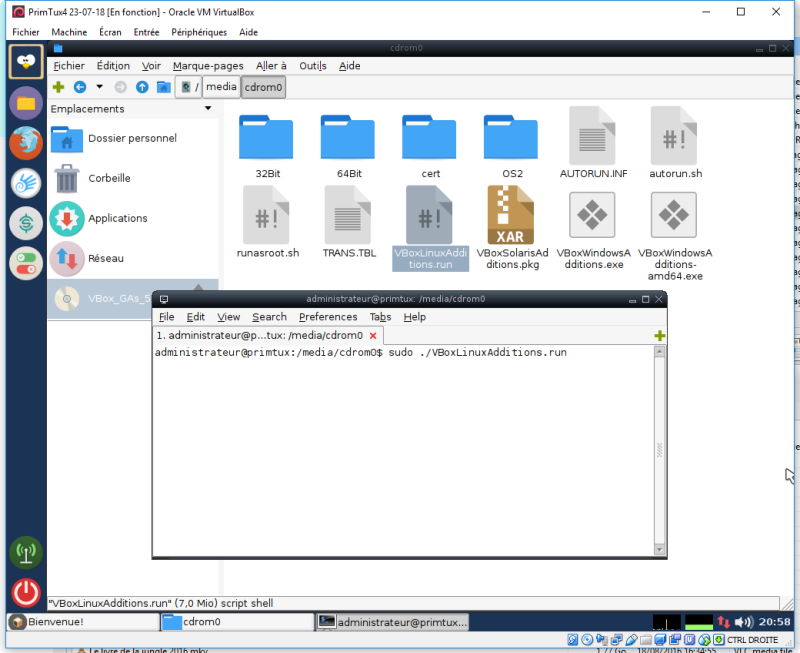Click the blue hand dock icon
This screenshot has width=800, height=653.
(x=26, y=183)
